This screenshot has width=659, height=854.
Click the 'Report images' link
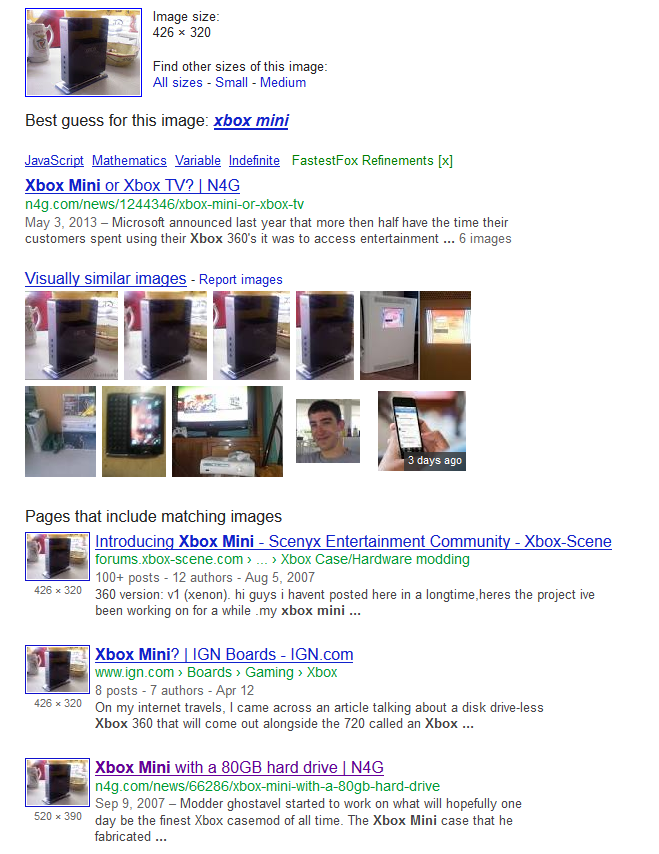241,279
